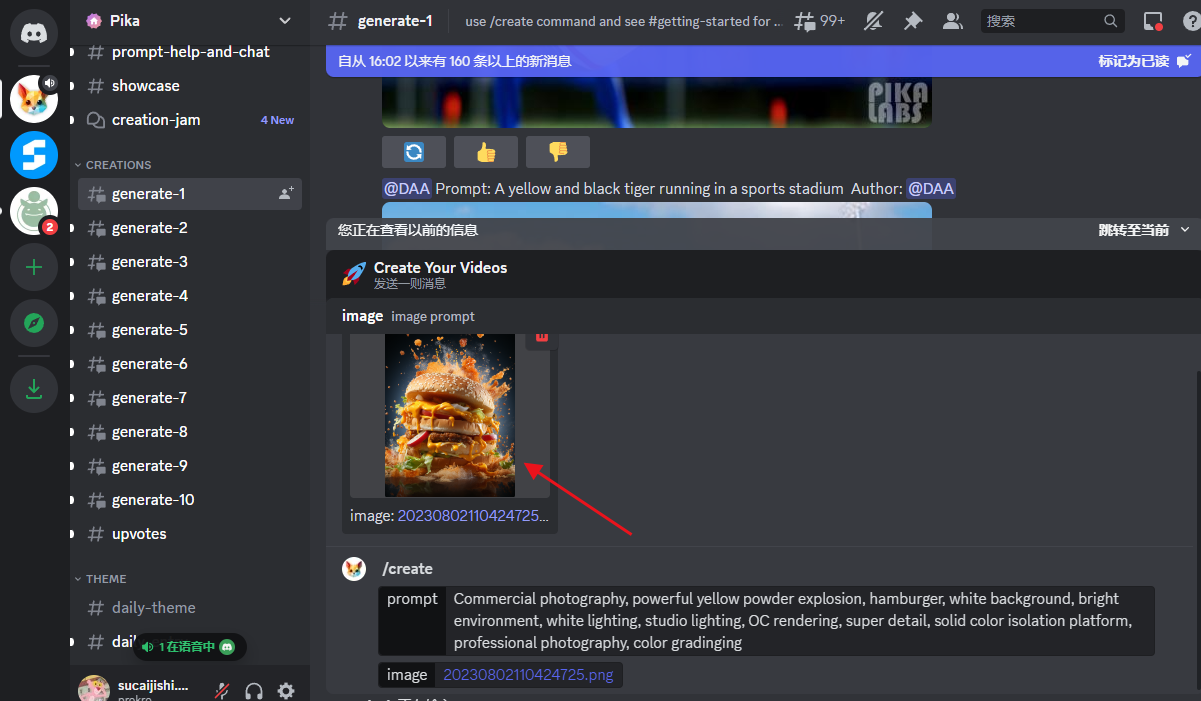Viewport: 1201px width, 701px height.
Task: Collapse the CREATIONS channel category
Action: coord(117,165)
